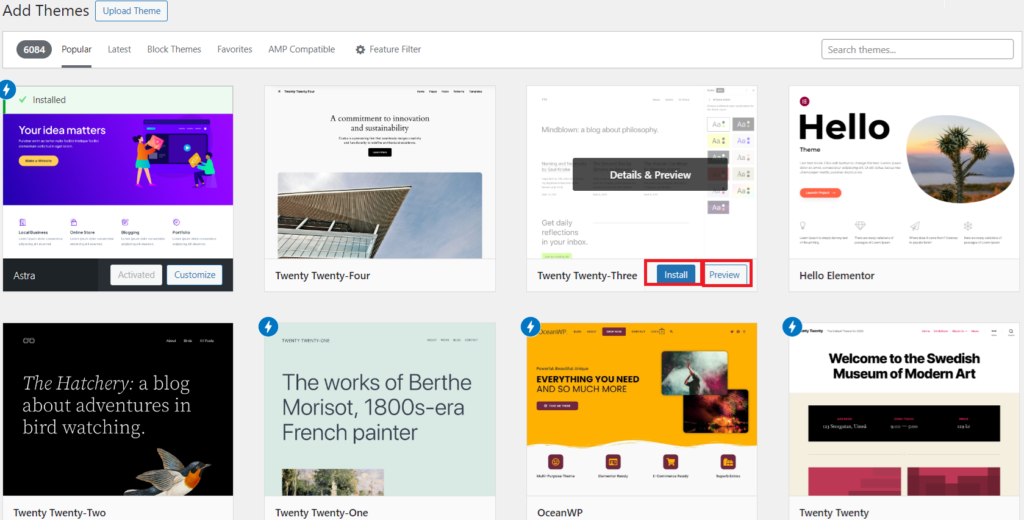Click the AMP lightning icon on Astra

(7, 89)
